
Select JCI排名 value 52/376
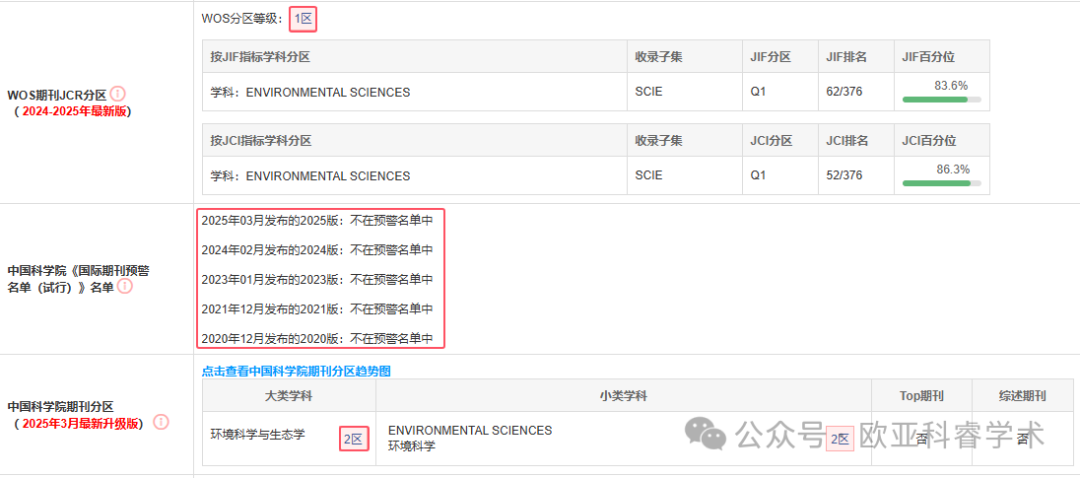844,176
